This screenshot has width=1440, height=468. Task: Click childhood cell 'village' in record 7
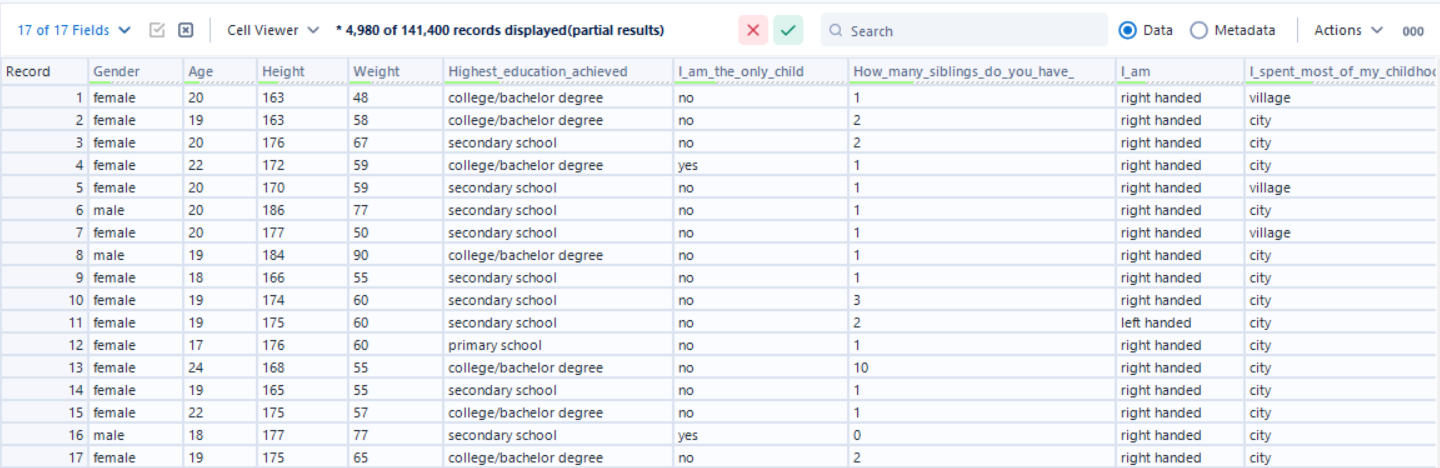(x=1342, y=233)
